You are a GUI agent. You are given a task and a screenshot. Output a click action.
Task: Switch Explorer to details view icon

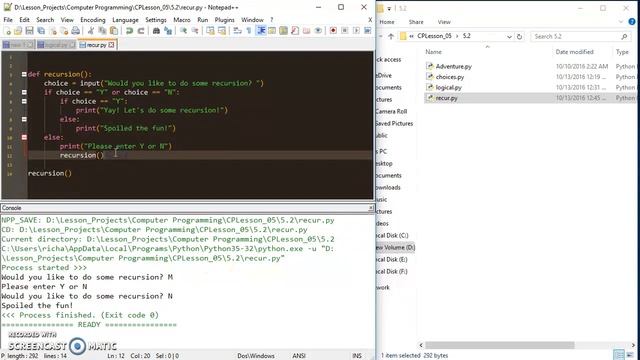[619, 355]
